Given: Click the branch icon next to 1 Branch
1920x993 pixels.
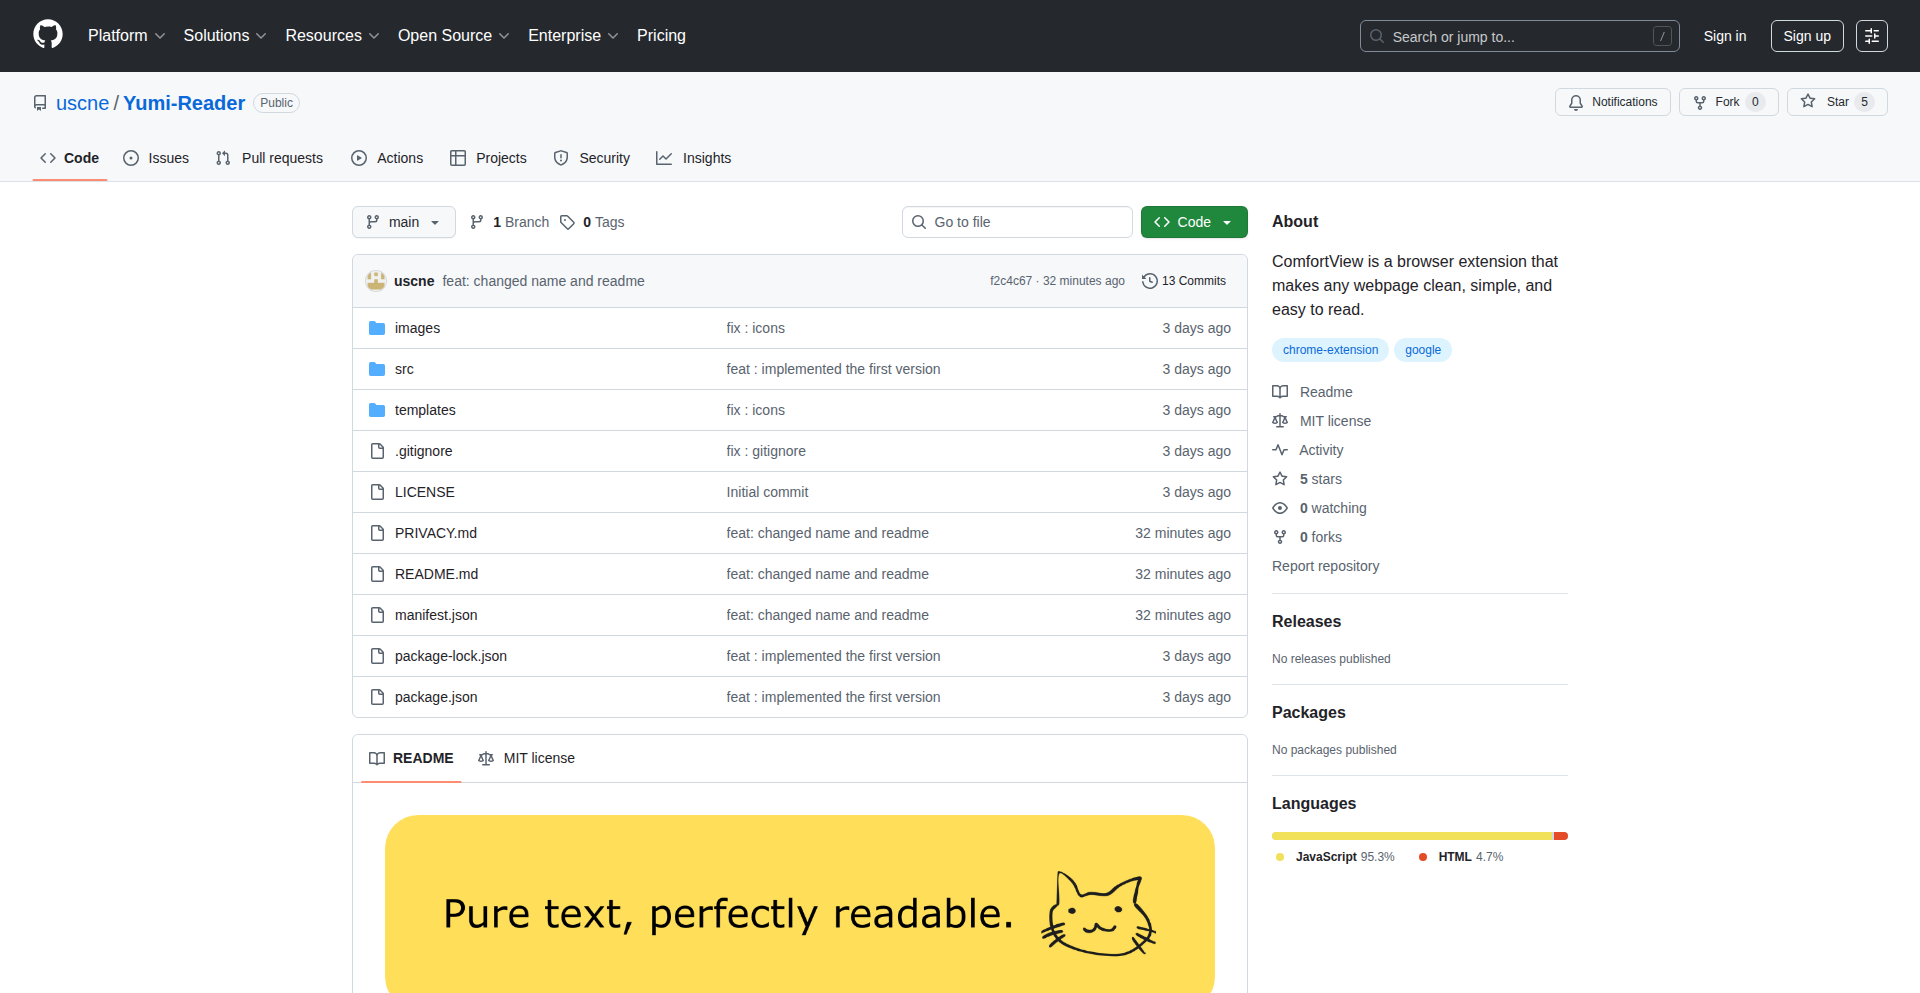Looking at the screenshot, I should click(477, 222).
